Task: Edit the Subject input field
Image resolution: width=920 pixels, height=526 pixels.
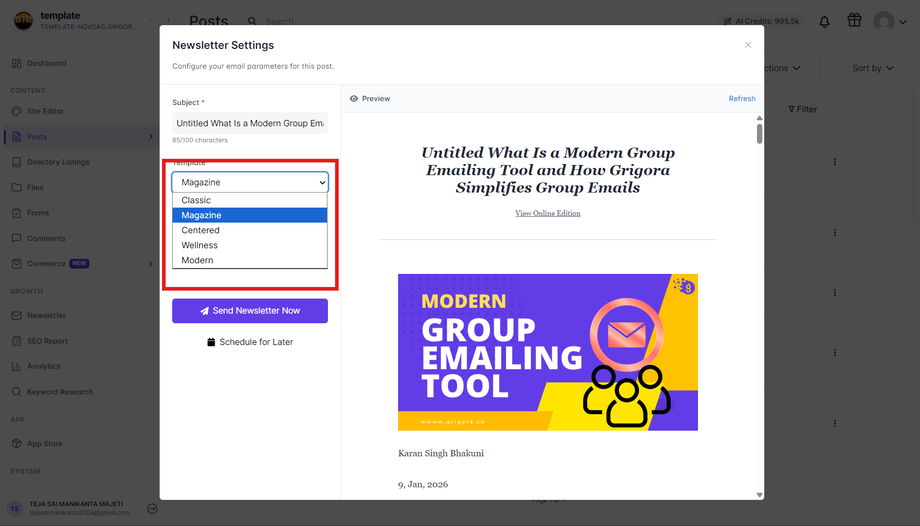Action: click(x=250, y=123)
